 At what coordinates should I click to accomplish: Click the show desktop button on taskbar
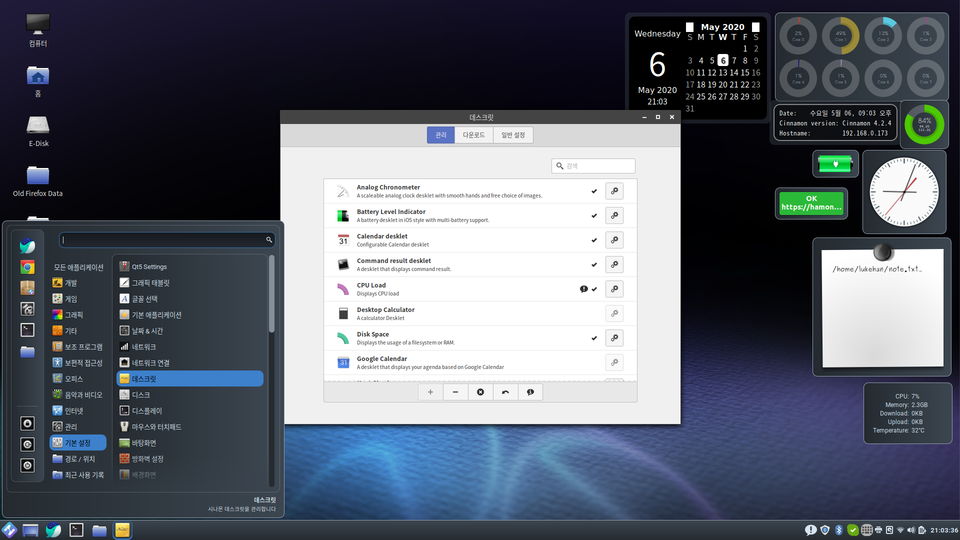click(x=30, y=530)
